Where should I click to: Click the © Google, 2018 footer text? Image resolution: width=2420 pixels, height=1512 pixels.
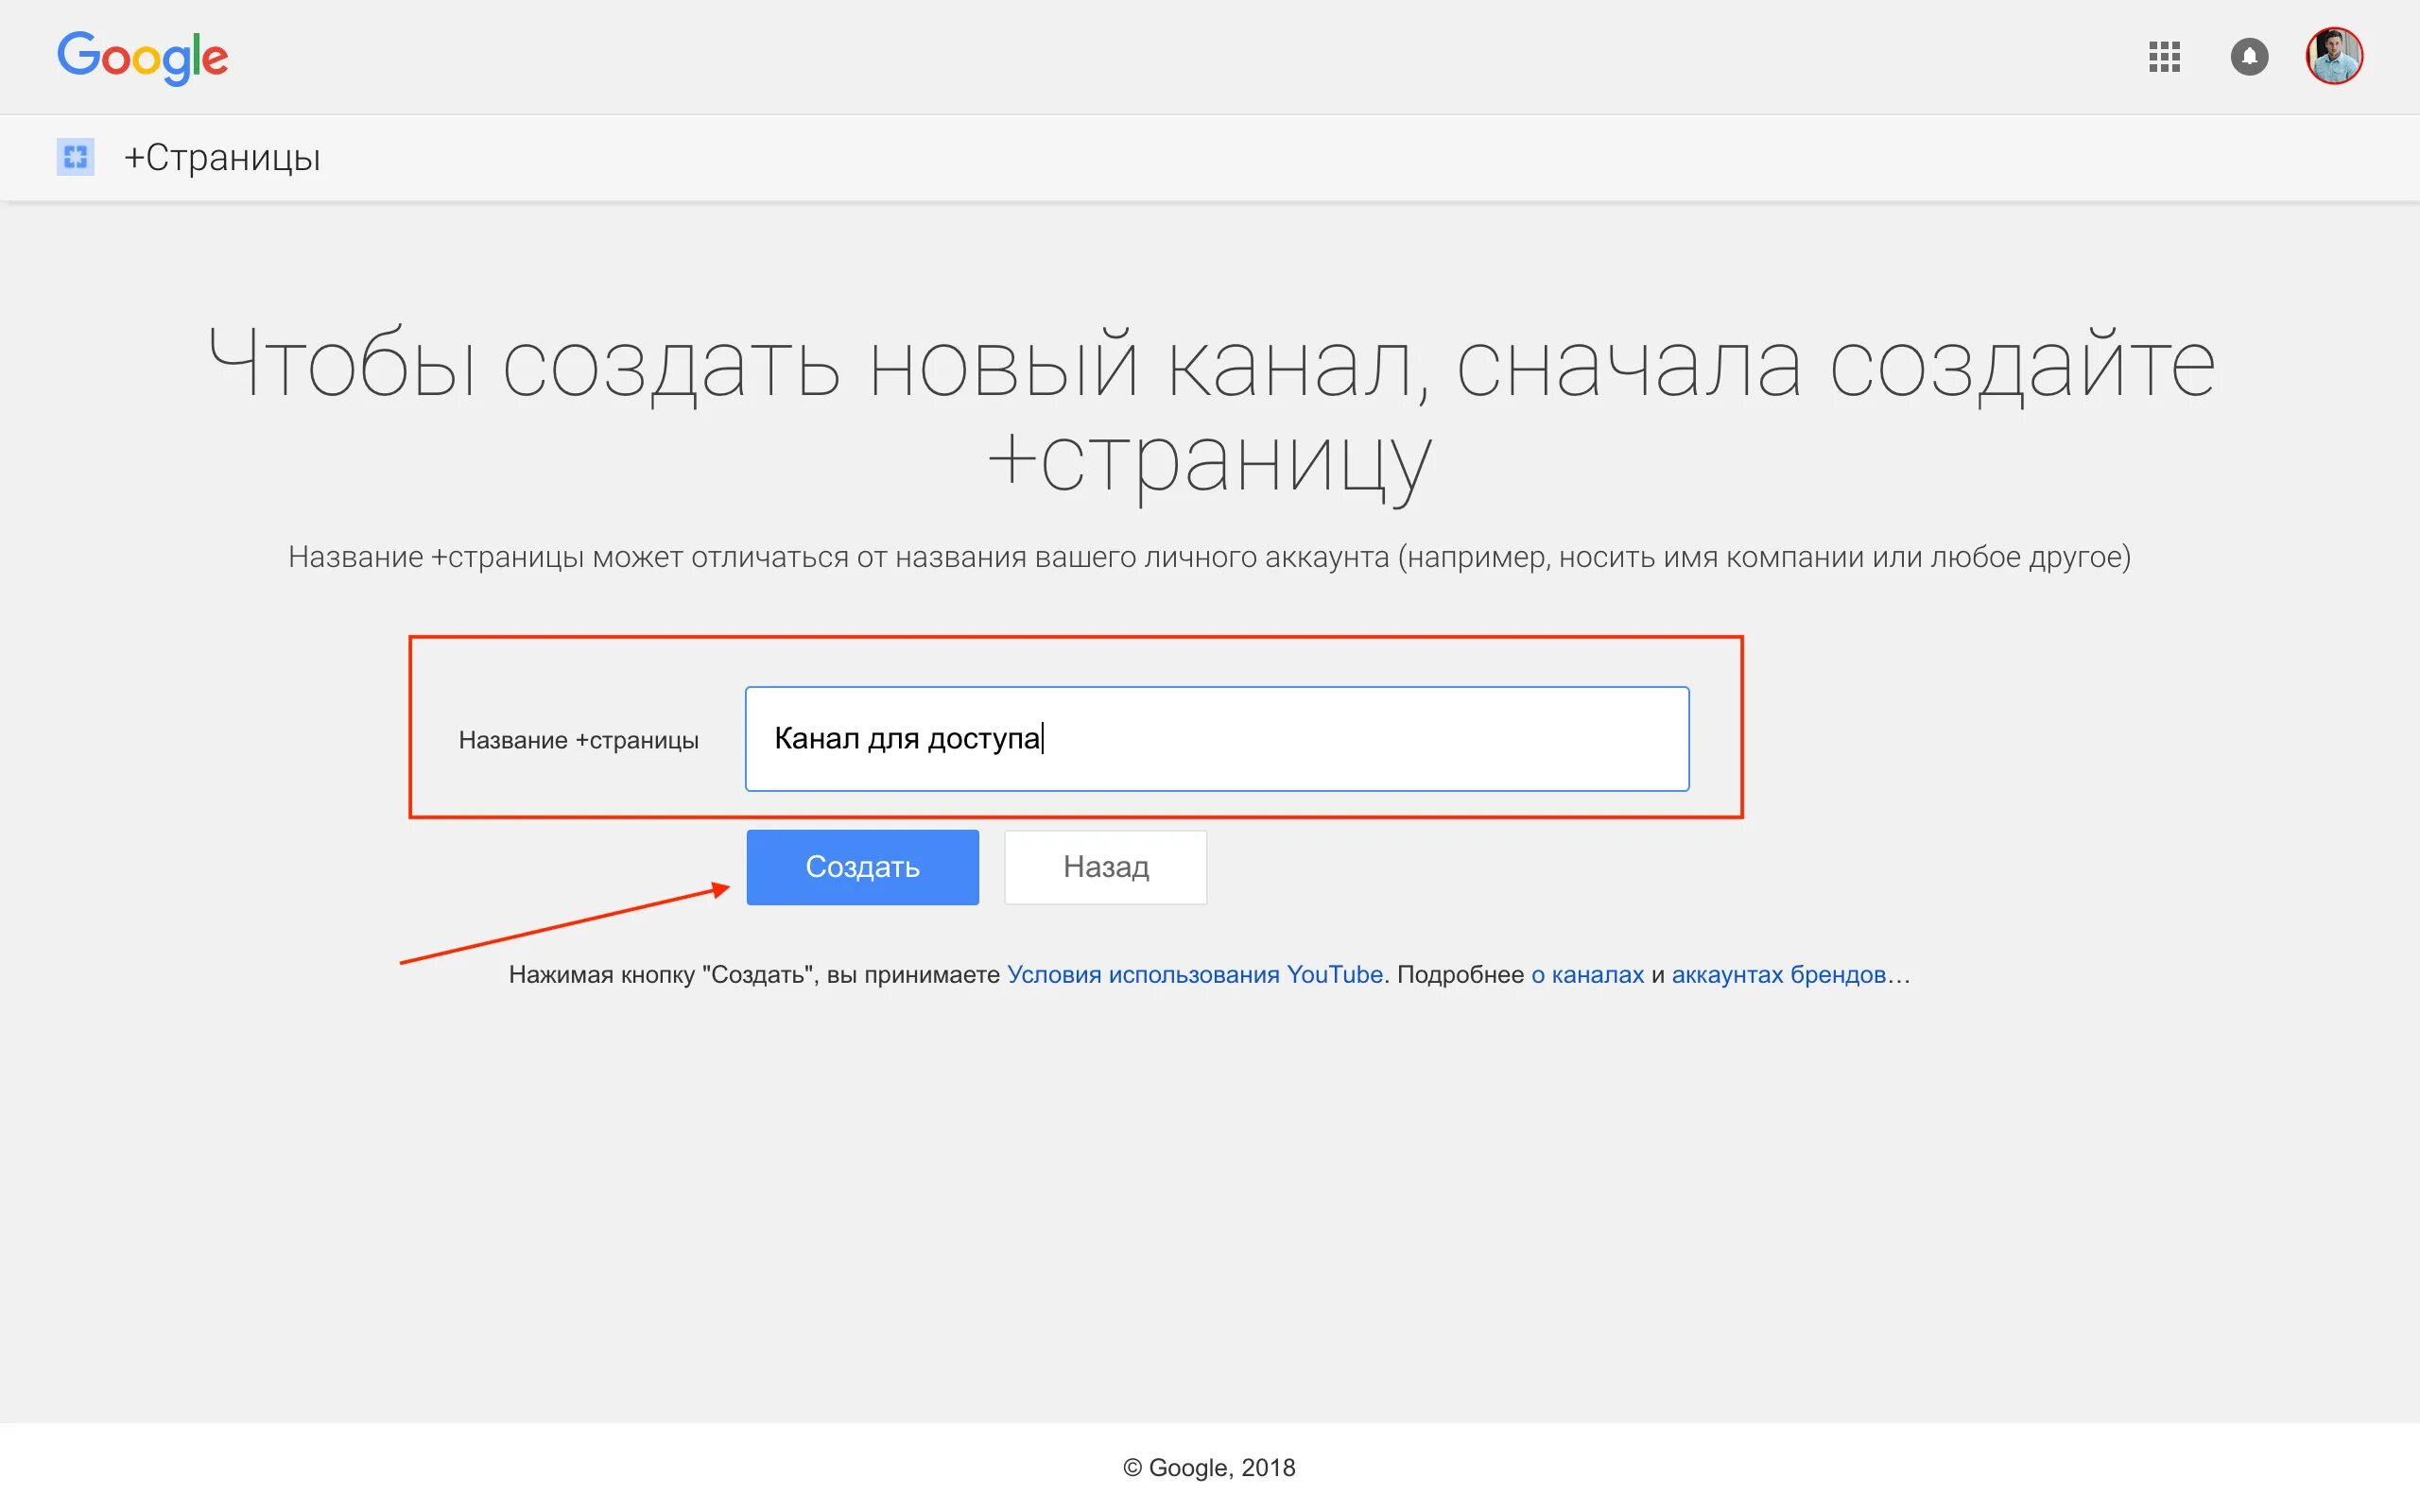point(1209,1467)
